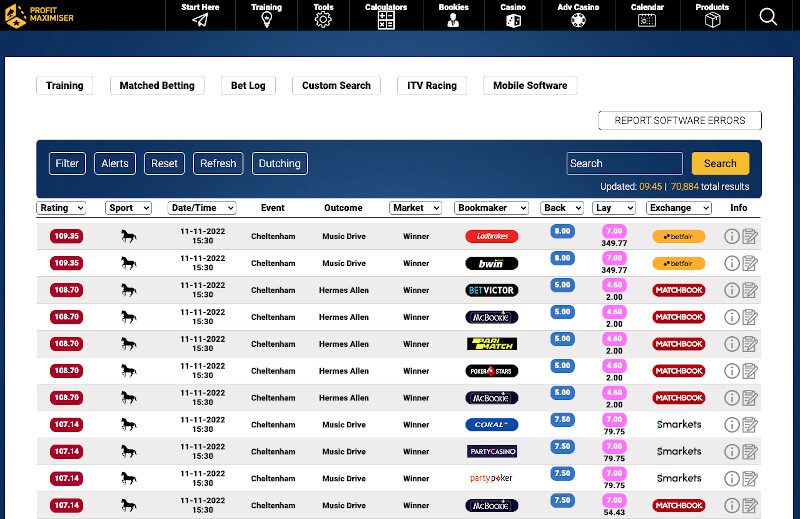Click the BetVictor bookmaker logo
This screenshot has width=800, height=519.
point(492,290)
